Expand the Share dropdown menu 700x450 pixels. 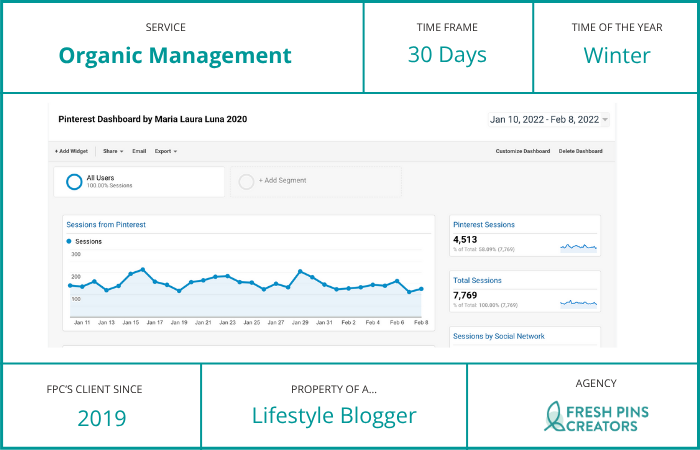point(112,151)
